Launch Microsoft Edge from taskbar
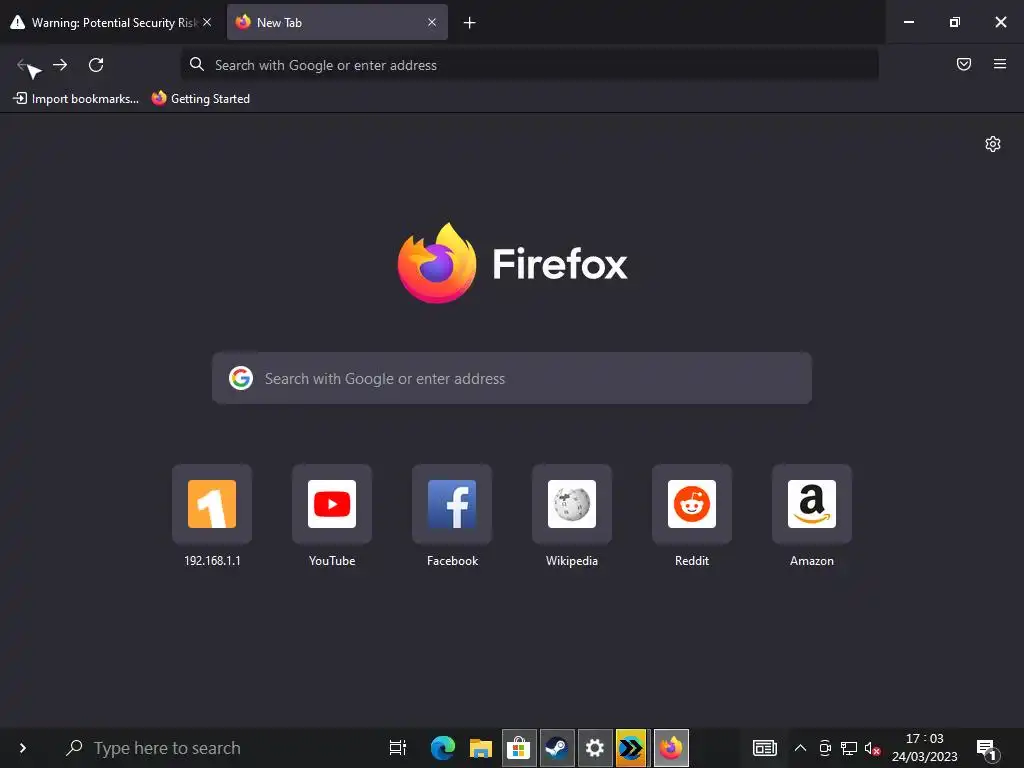1024x768 pixels. pos(442,748)
